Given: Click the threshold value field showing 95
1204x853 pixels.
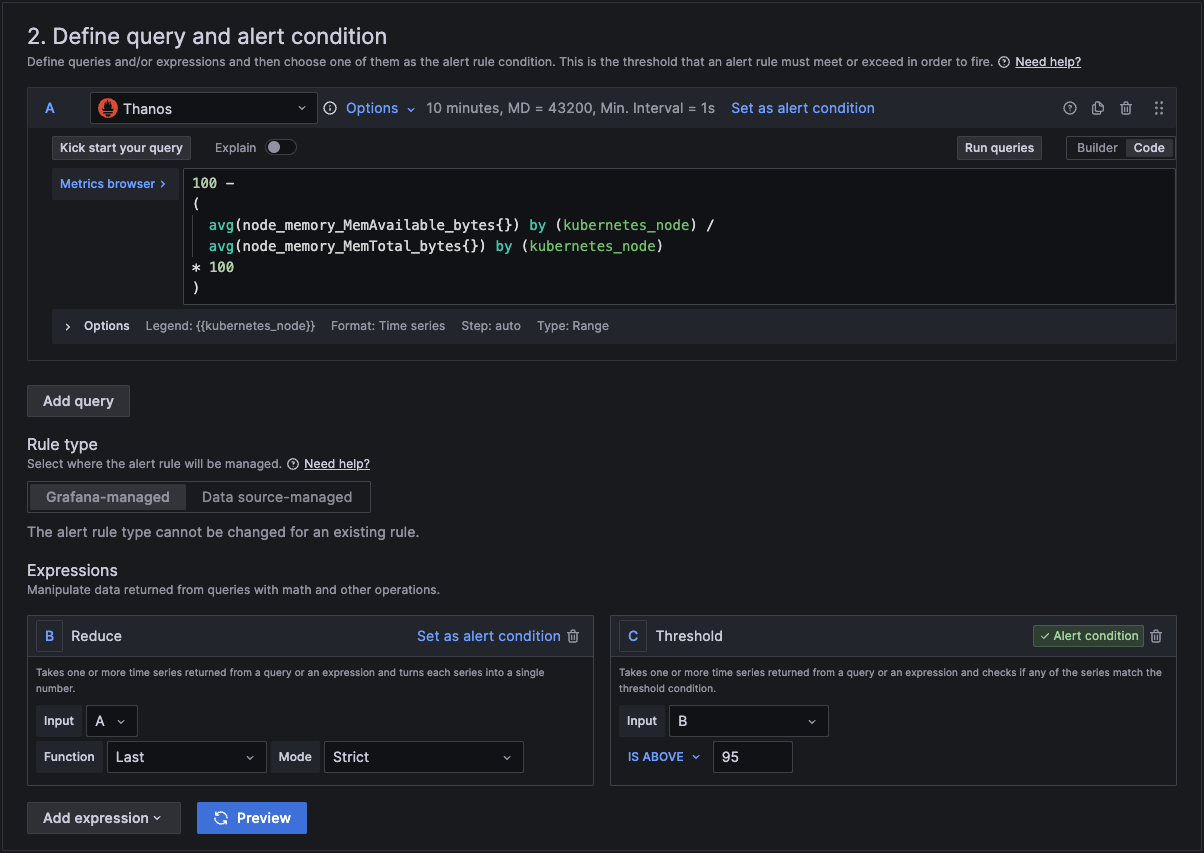Looking at the screenshot, I should click(x=752, y=757).
